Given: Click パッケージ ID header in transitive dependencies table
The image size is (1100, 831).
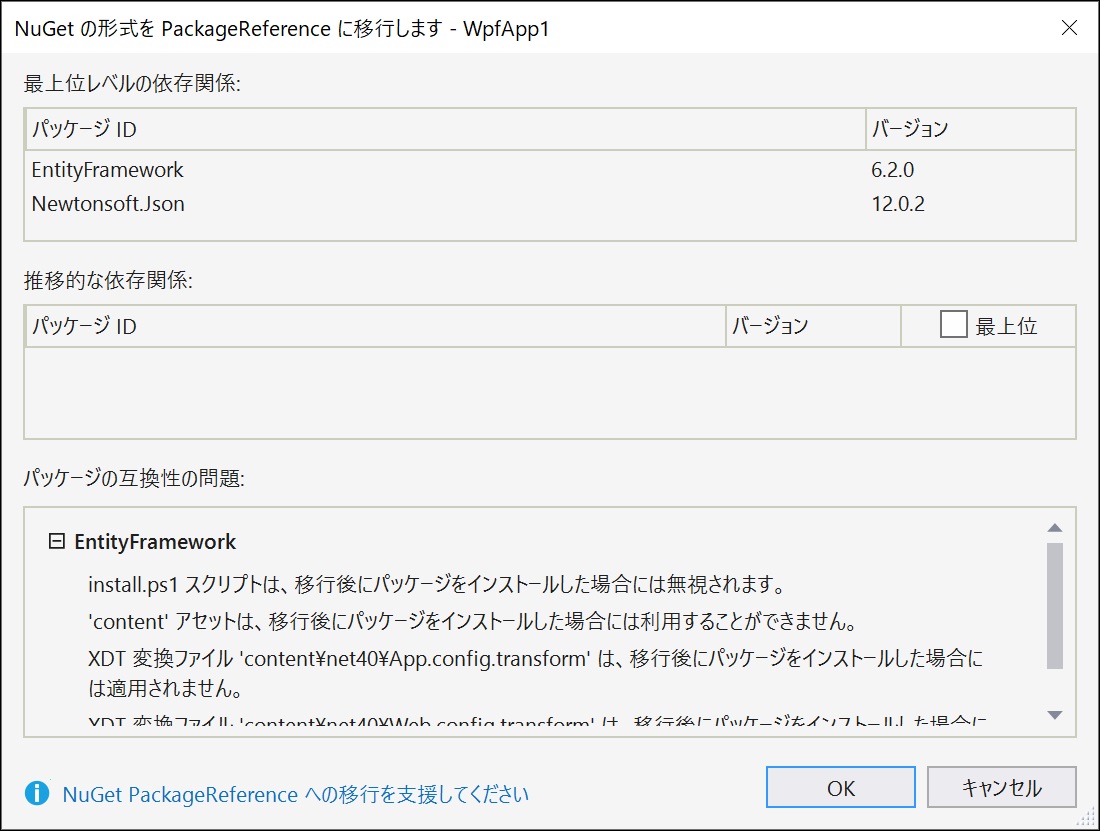Looking at the screenshot, I should pyautogui.click(x=375, y=326).
